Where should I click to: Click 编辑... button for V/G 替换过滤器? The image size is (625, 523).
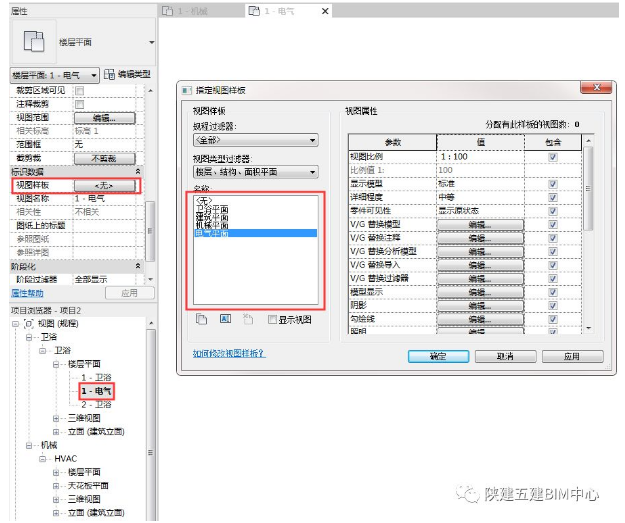pyautogui.click(x=480, y=279)
